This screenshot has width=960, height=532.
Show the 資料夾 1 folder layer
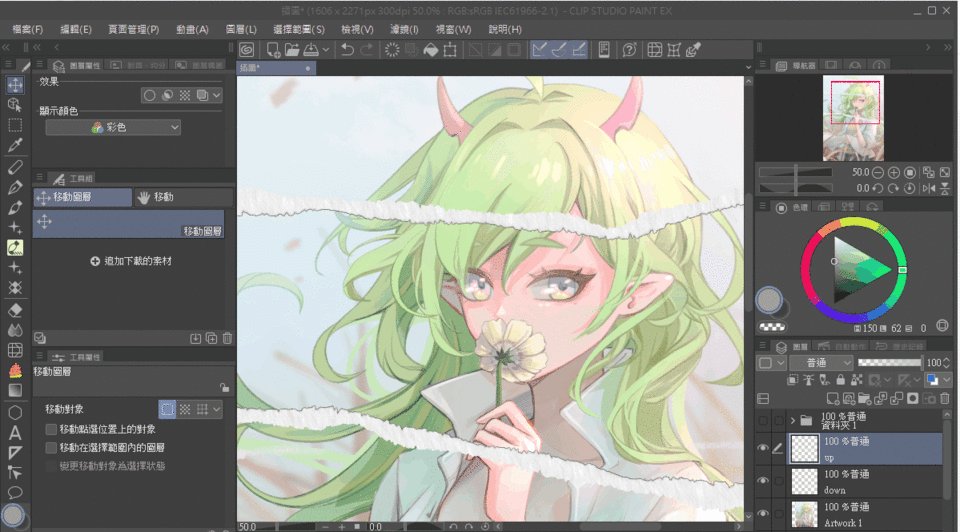(763, 421)
